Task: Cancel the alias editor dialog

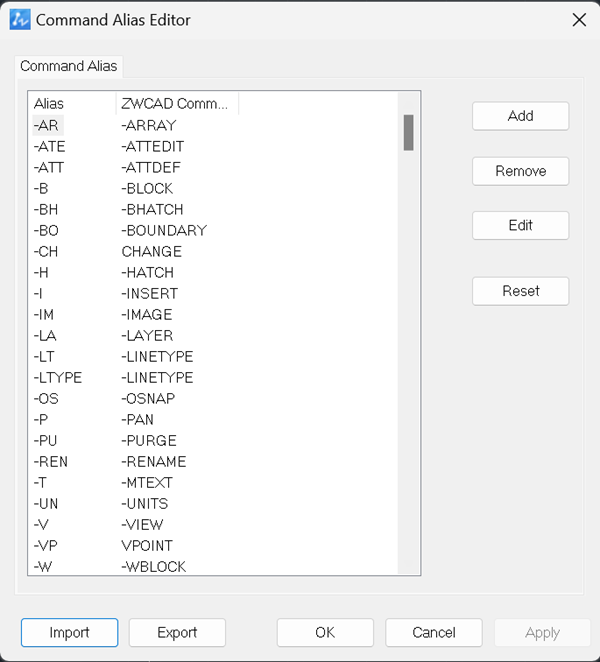Action: pos(434,632)
